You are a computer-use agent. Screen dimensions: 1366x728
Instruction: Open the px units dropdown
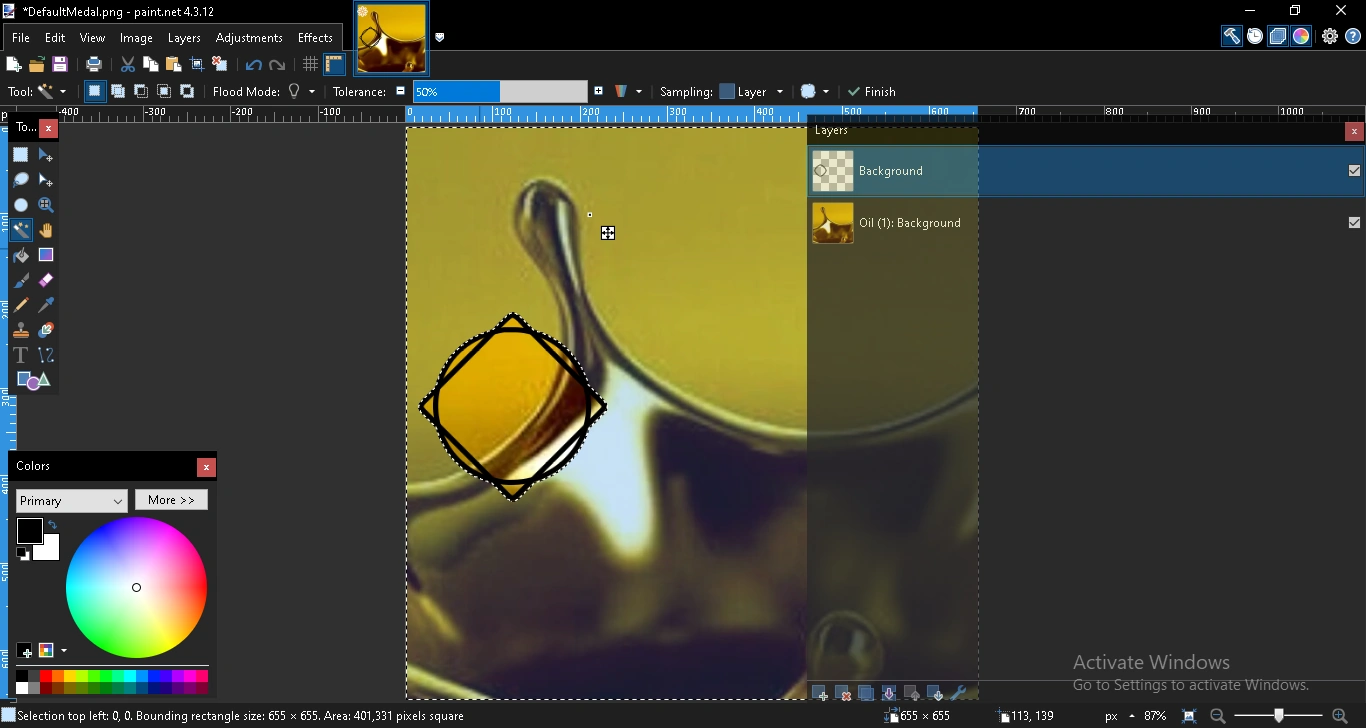tap(1120, 716)
